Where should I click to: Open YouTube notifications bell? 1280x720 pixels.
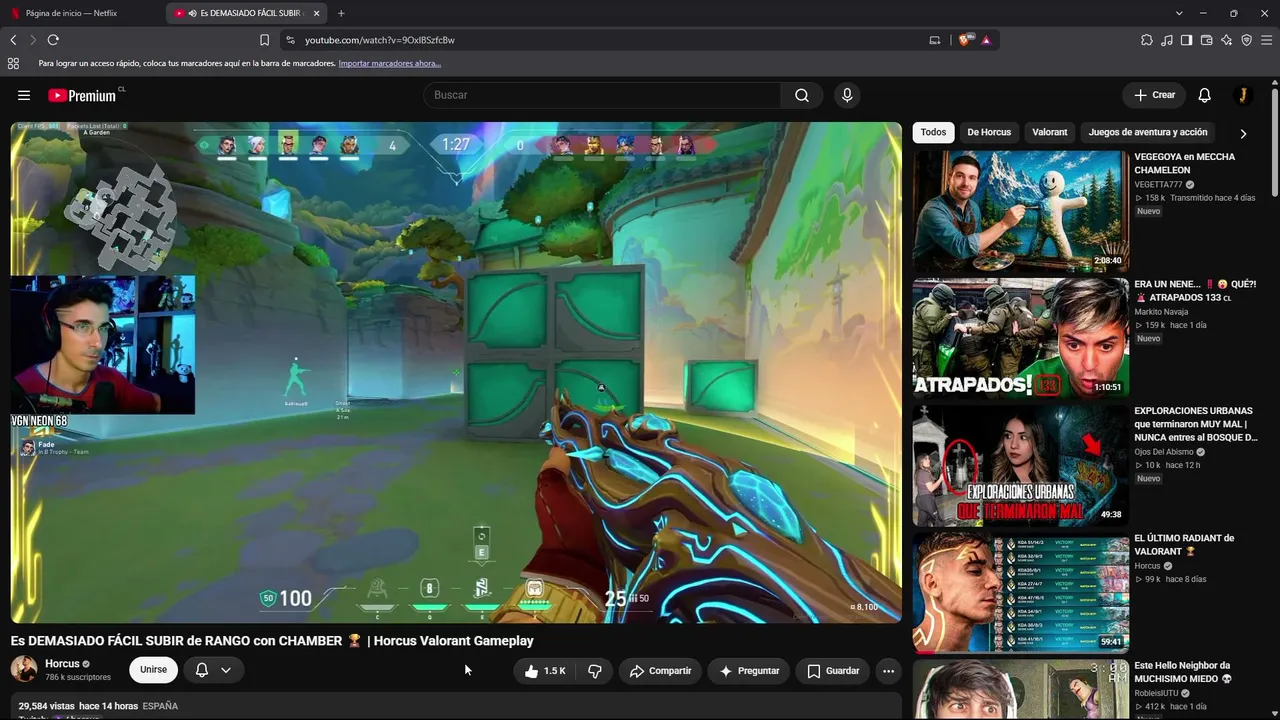(1205, 95)
